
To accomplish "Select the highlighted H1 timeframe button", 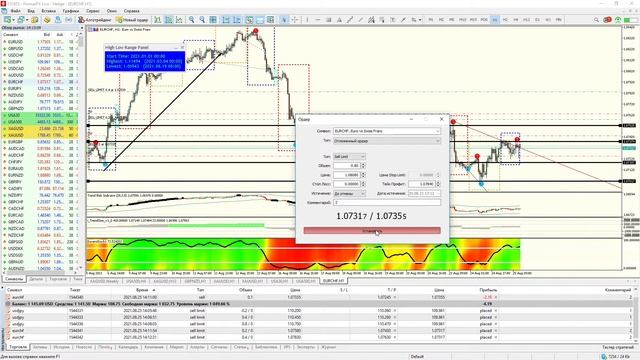I will [x=495, y=20].
